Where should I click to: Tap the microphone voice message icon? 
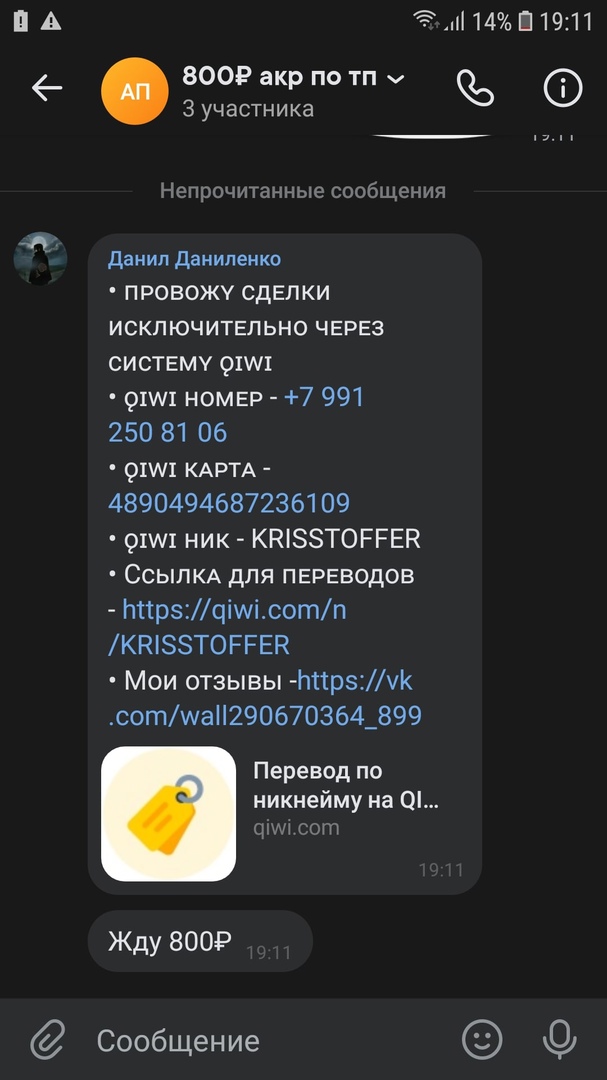[x=559, y=1039]
